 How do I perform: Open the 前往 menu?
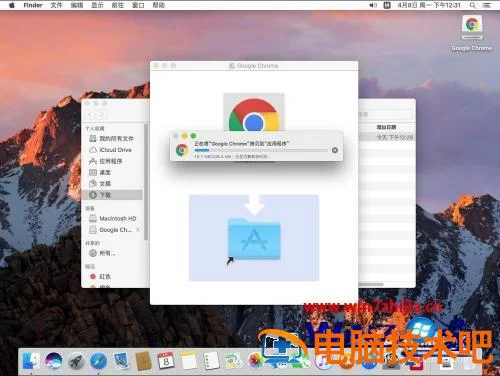tap(118, 5)
